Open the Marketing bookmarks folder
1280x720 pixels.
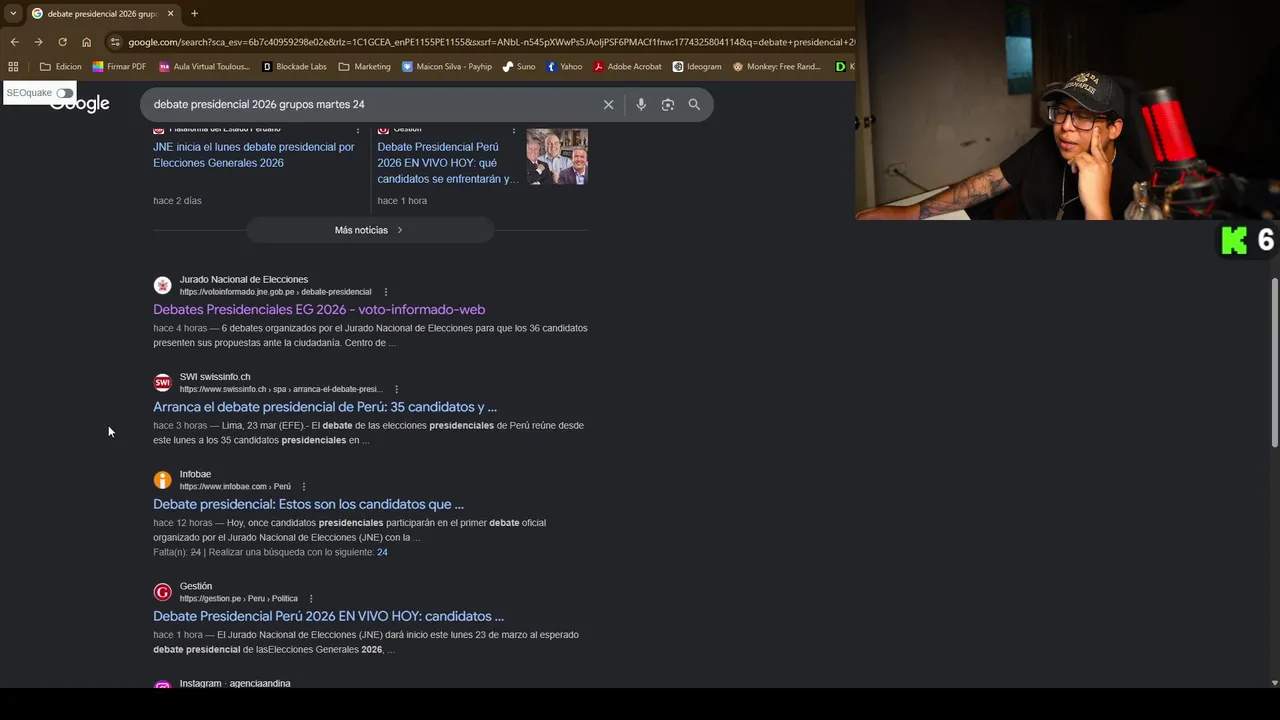tap(365, 67)
